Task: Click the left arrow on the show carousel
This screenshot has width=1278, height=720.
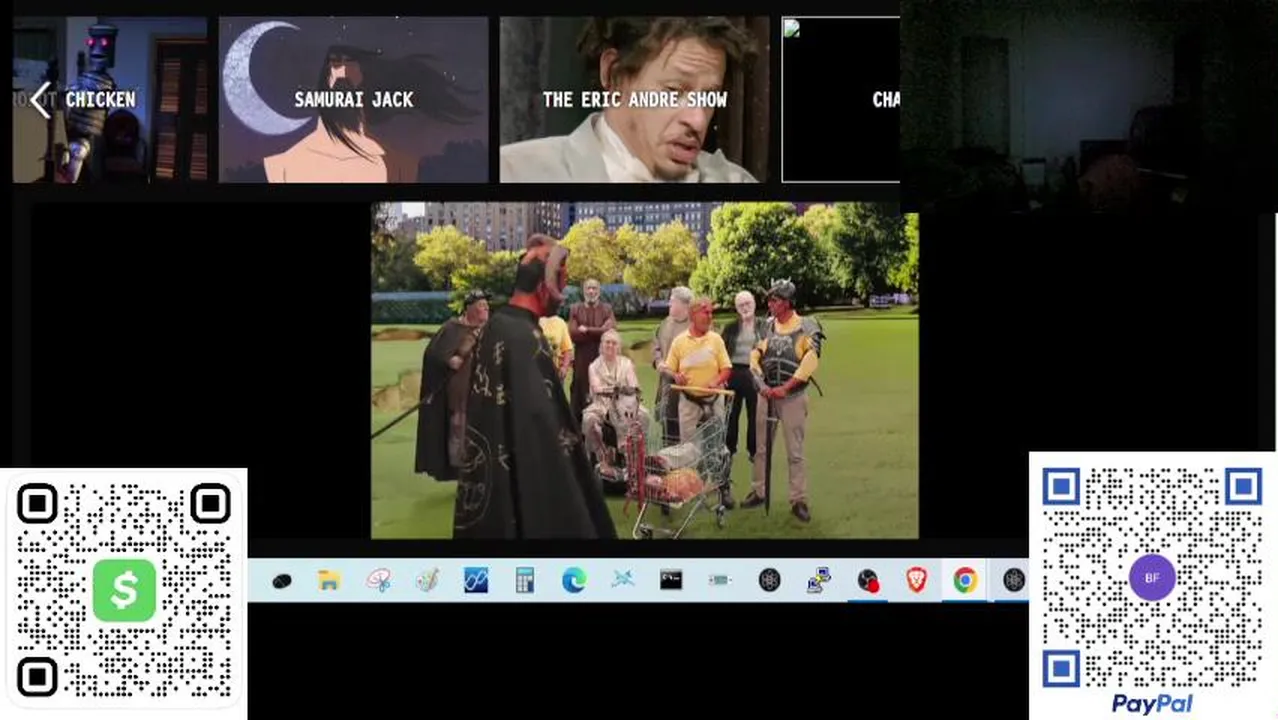Action: point(40,100)
